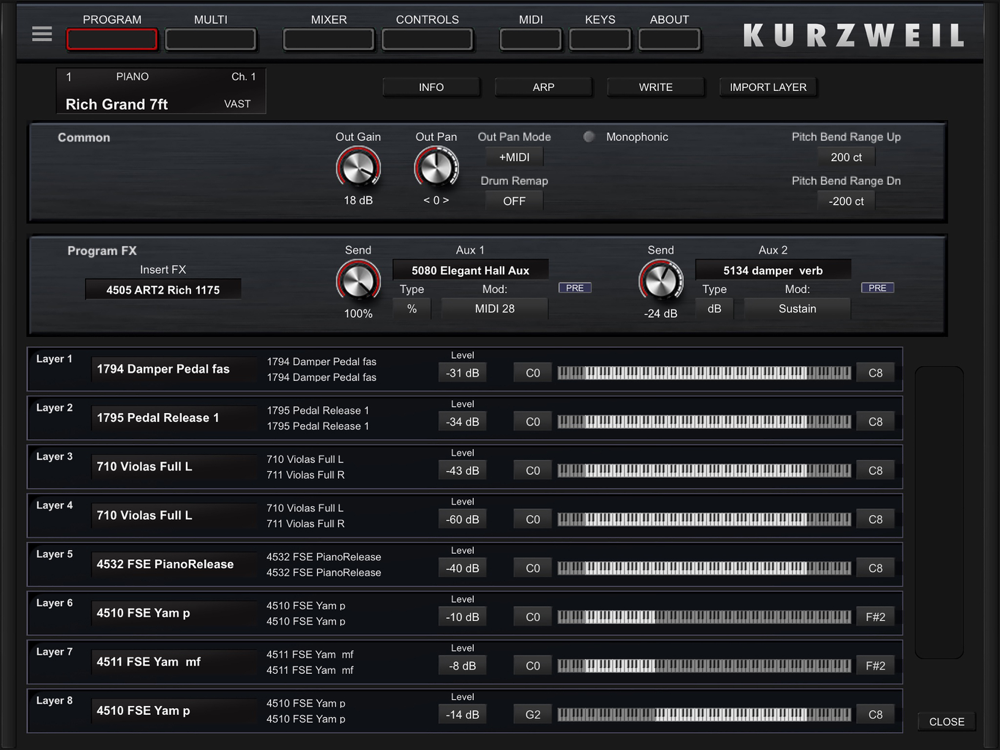Select Layer 7 keymap 4511 FSE Yam mf
Viewport: 1000px width, 750px height.
[174, 662]
